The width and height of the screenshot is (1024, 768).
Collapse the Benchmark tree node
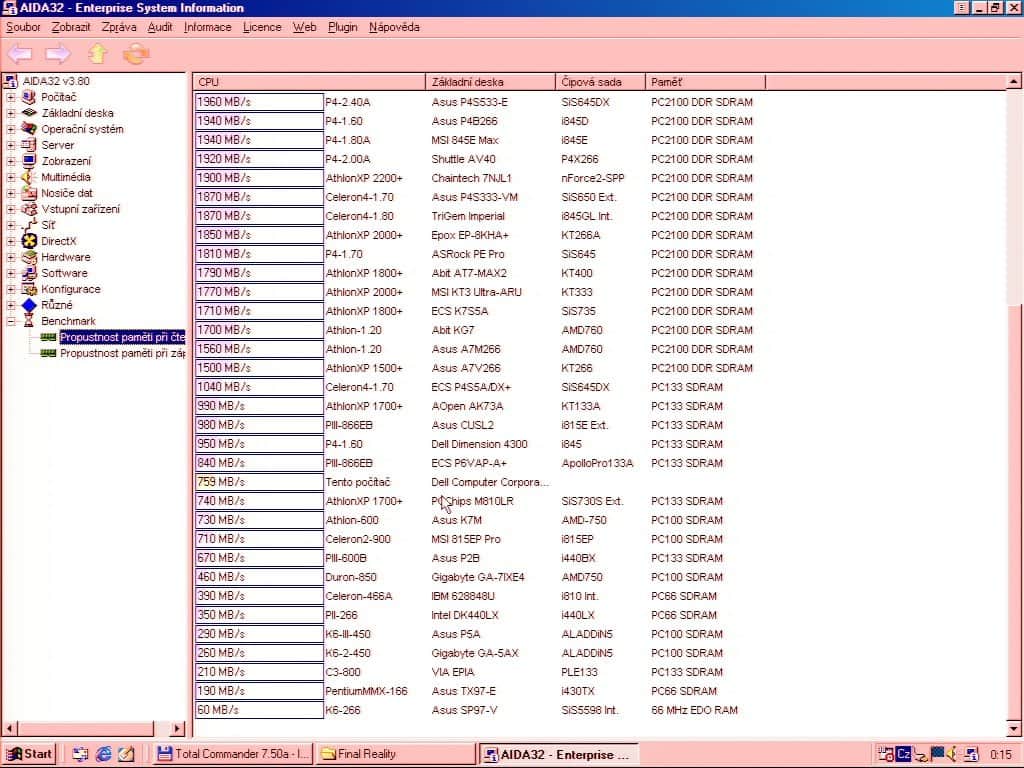(x=10, y=321)
